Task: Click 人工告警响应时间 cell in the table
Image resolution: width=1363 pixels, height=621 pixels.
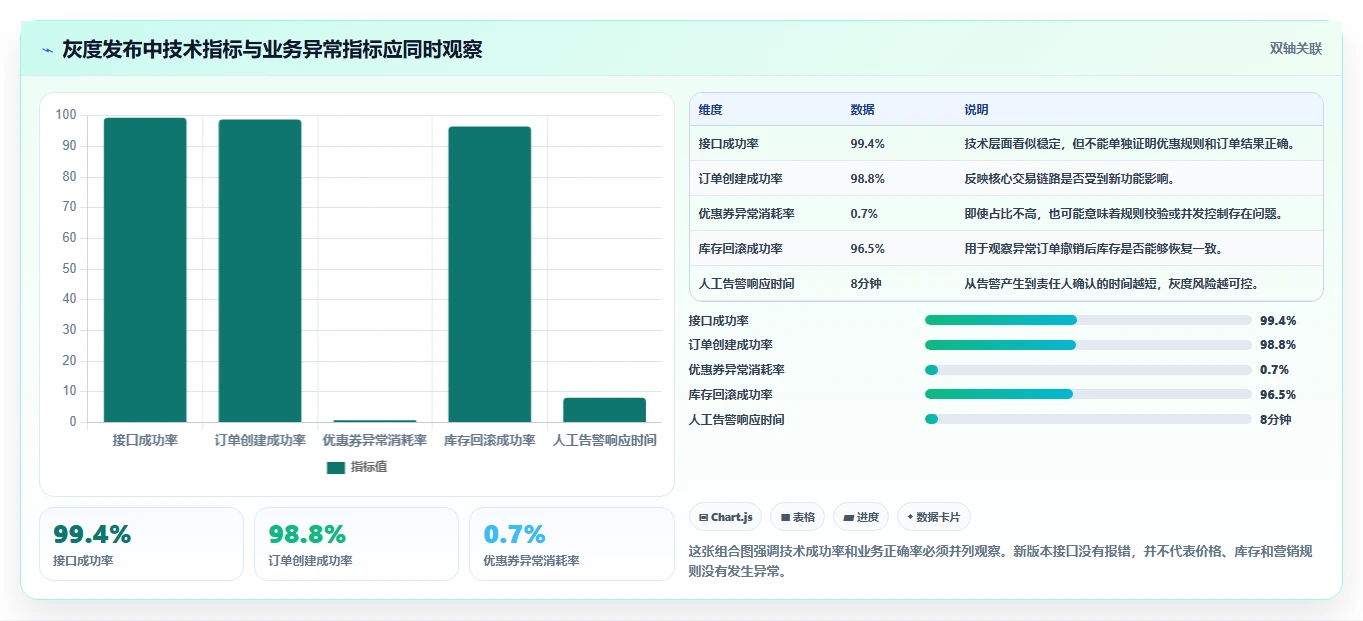Action: click(x=746, y=284)
